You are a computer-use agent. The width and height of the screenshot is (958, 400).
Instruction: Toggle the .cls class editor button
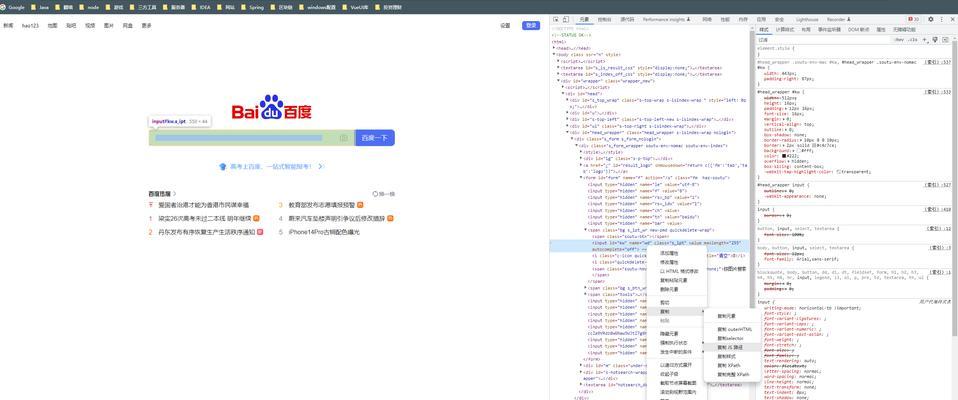coord(913,40)
